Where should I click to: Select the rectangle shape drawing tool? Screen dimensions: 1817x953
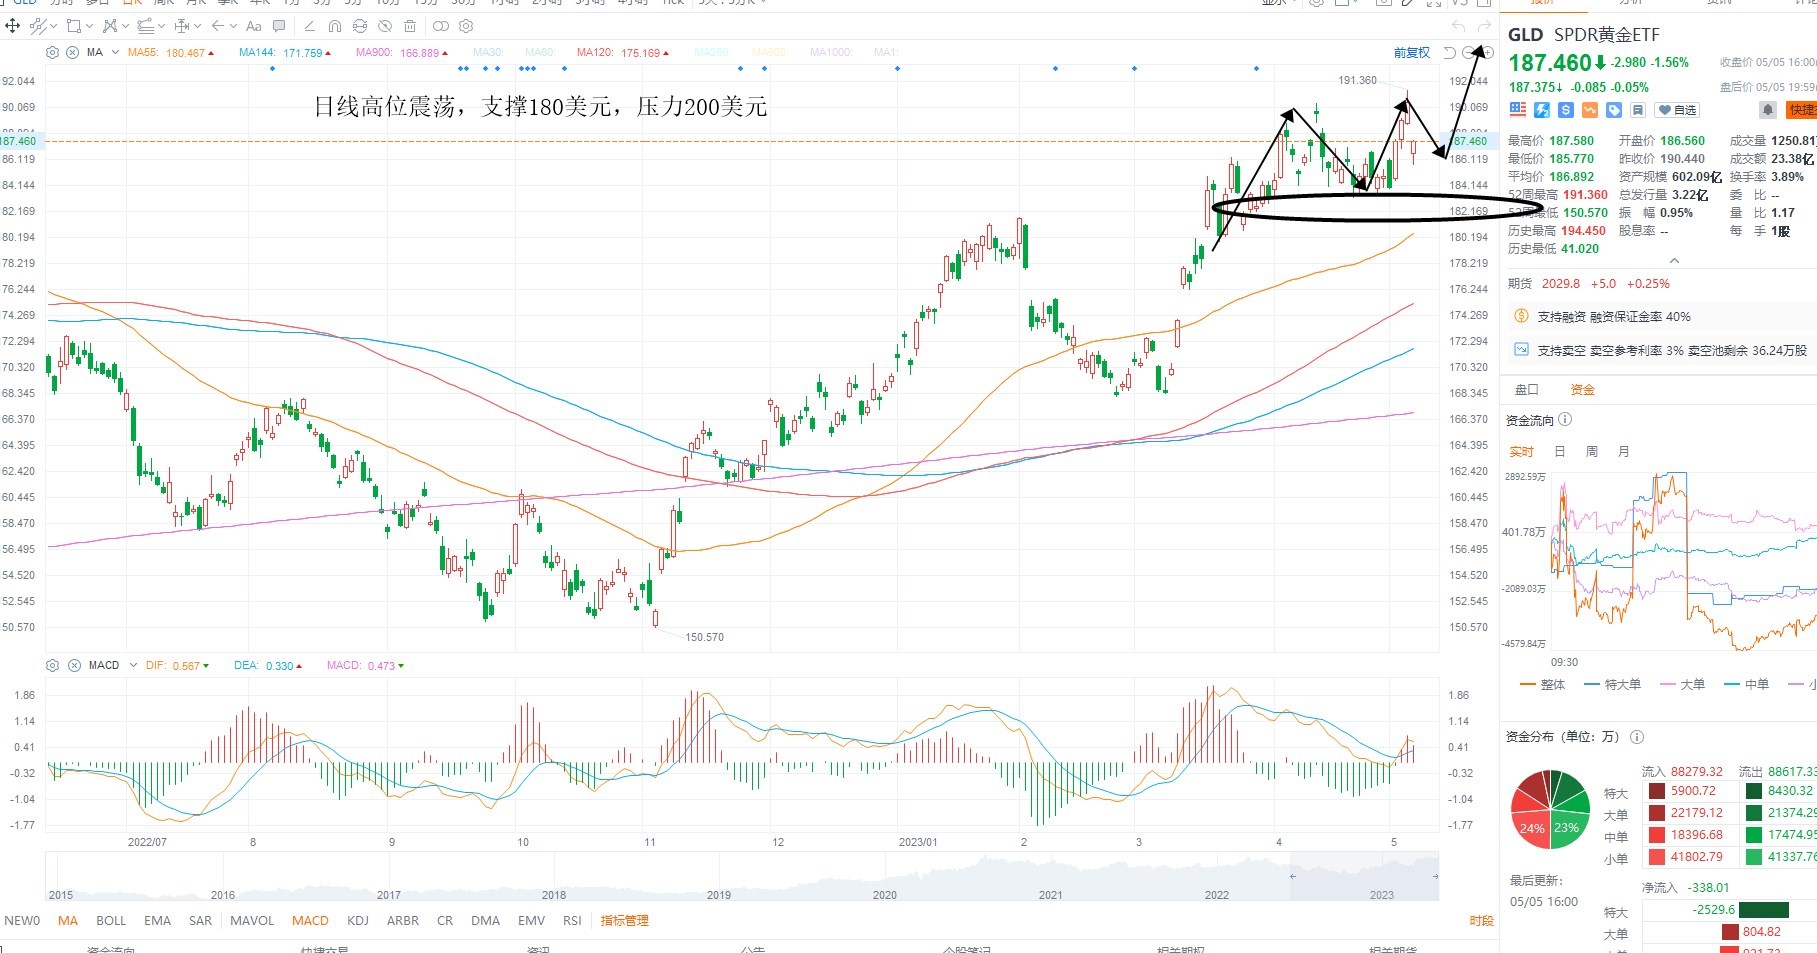tap(73, 26)
